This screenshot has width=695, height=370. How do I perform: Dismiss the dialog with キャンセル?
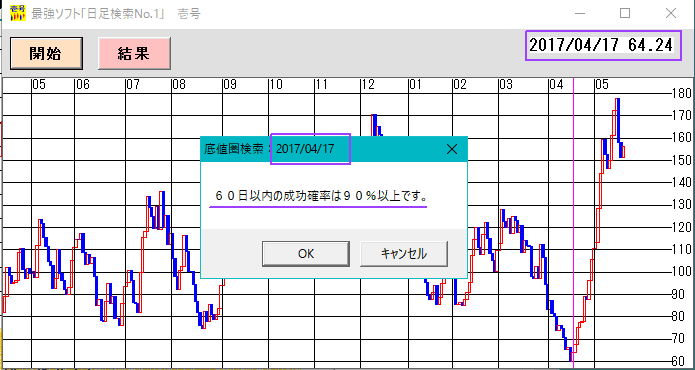coord(404,254)
